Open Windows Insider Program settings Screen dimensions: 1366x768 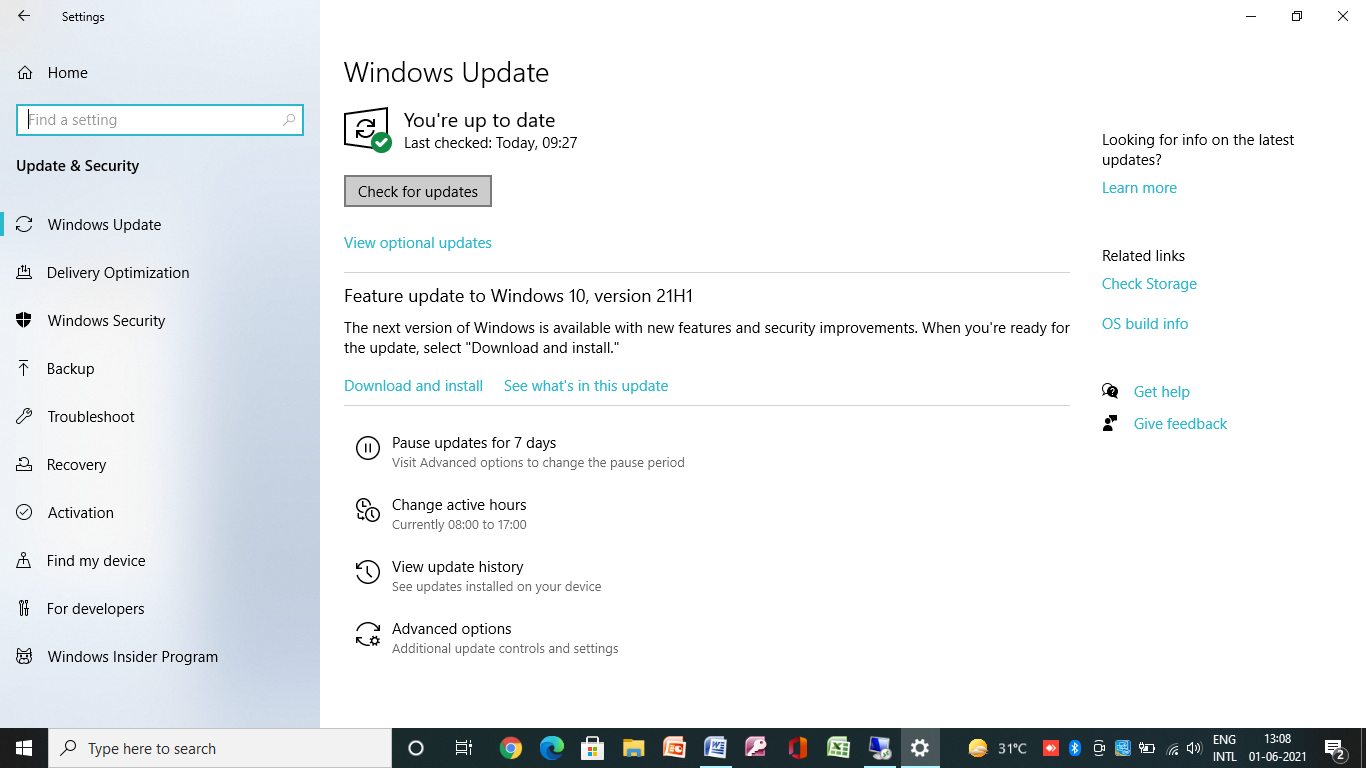point(160,656)
